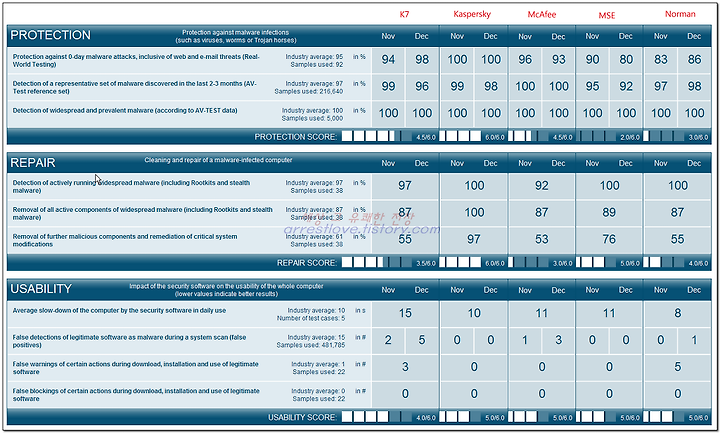Select Kaspersky average slow-down value 10
Viewport: 720px width, 433px height.
474,313
